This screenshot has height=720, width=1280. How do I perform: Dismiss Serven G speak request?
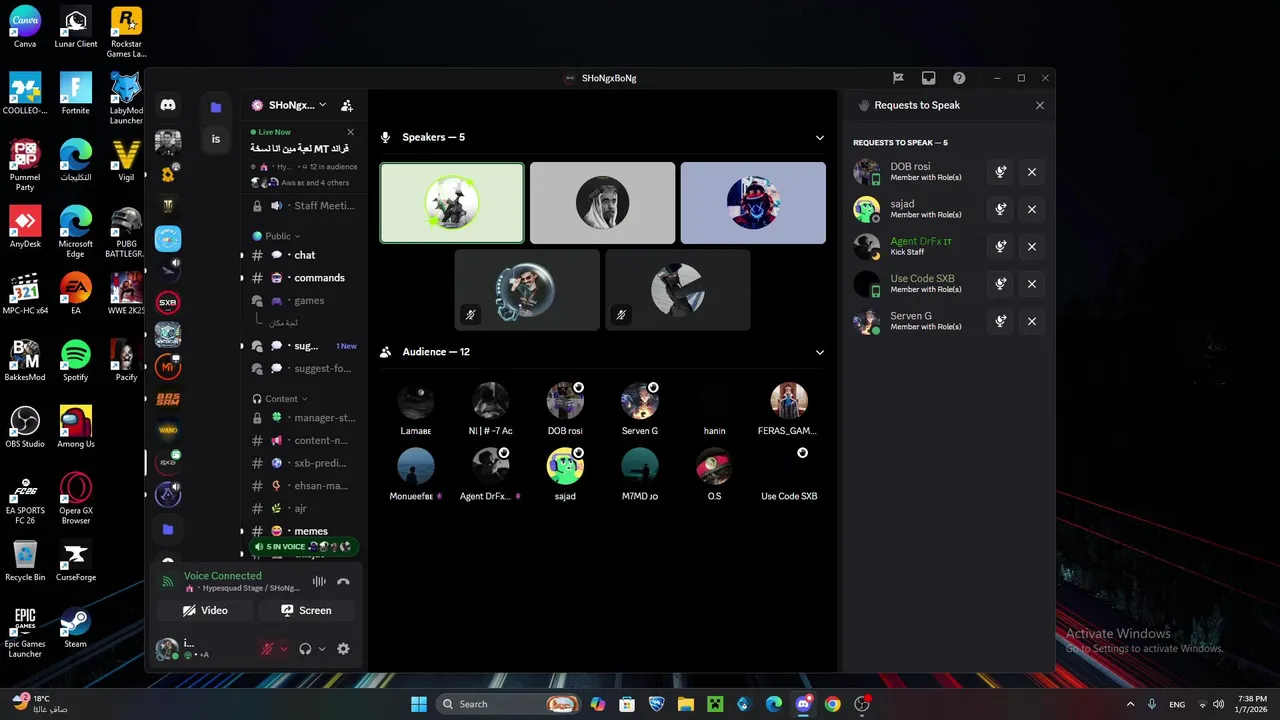tap(1032, 321)
